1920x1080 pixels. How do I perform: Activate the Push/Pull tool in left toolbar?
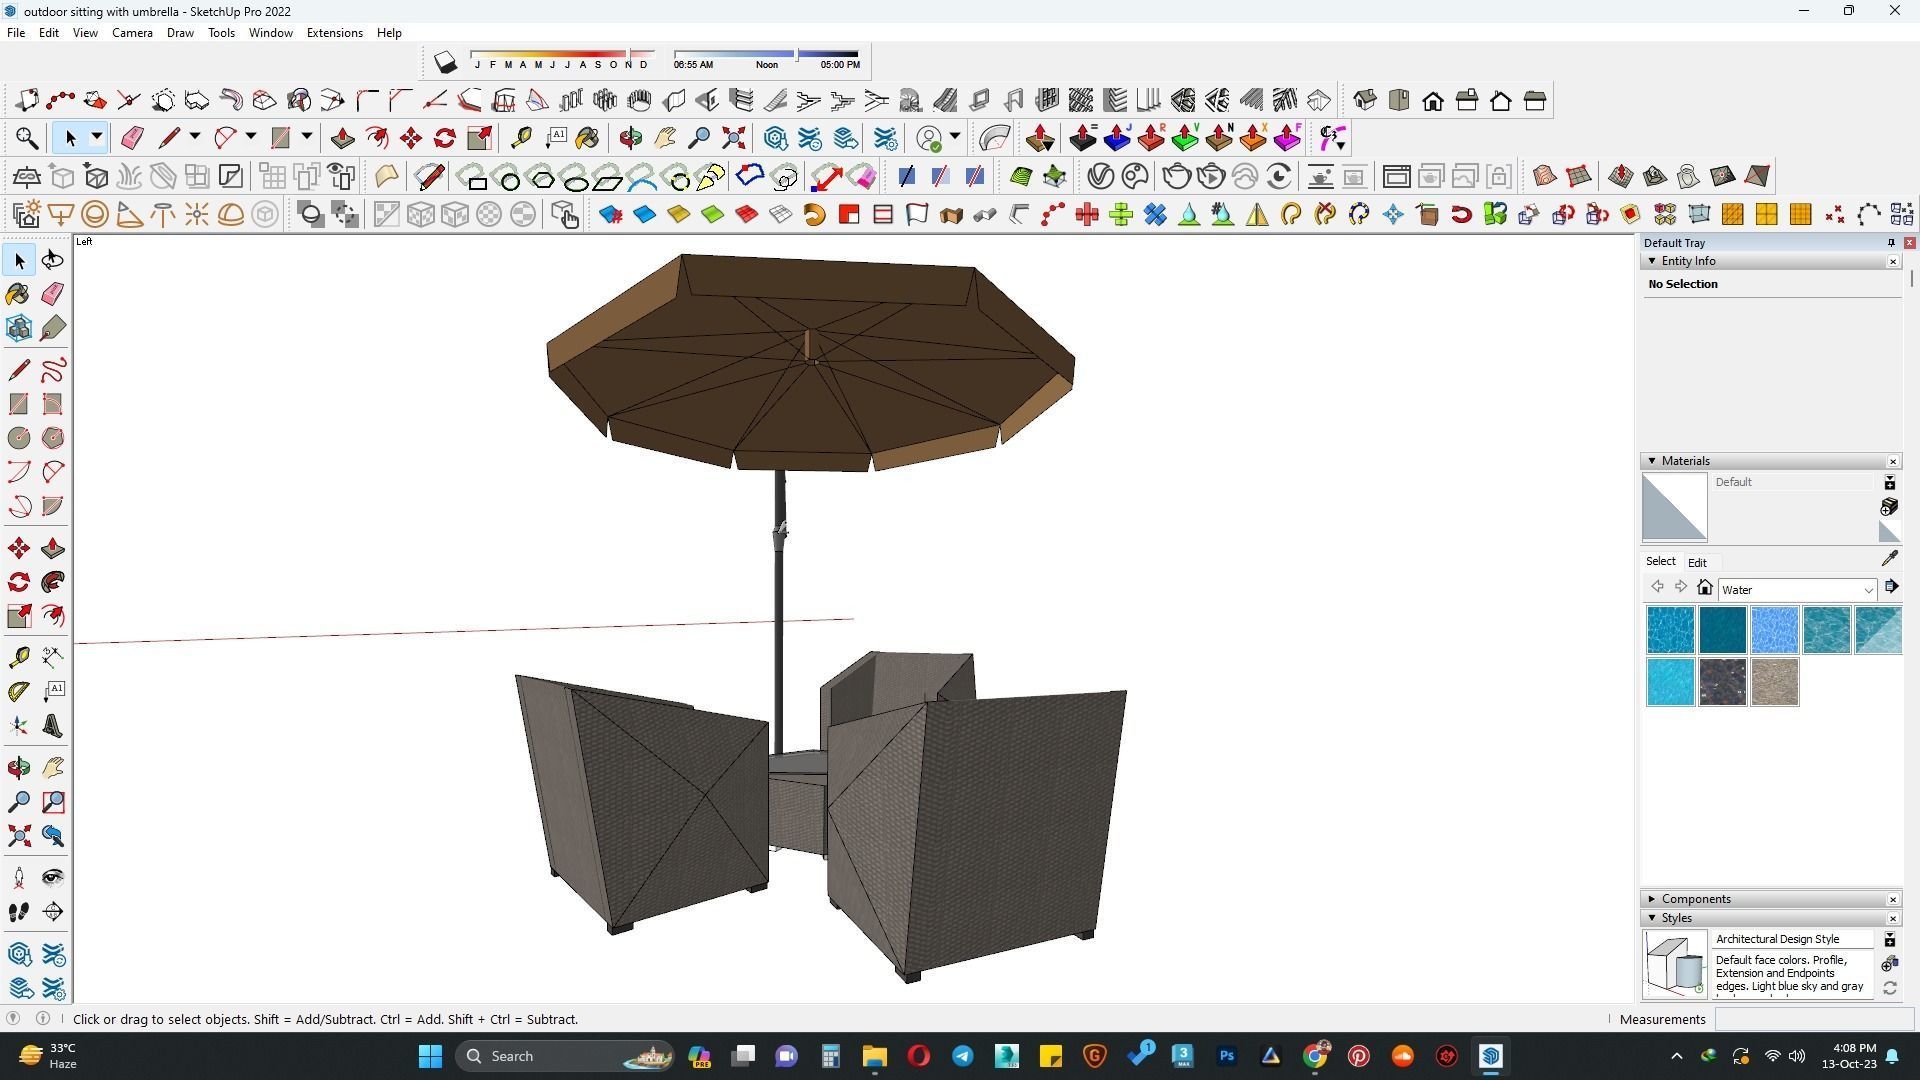coord(53,548)
